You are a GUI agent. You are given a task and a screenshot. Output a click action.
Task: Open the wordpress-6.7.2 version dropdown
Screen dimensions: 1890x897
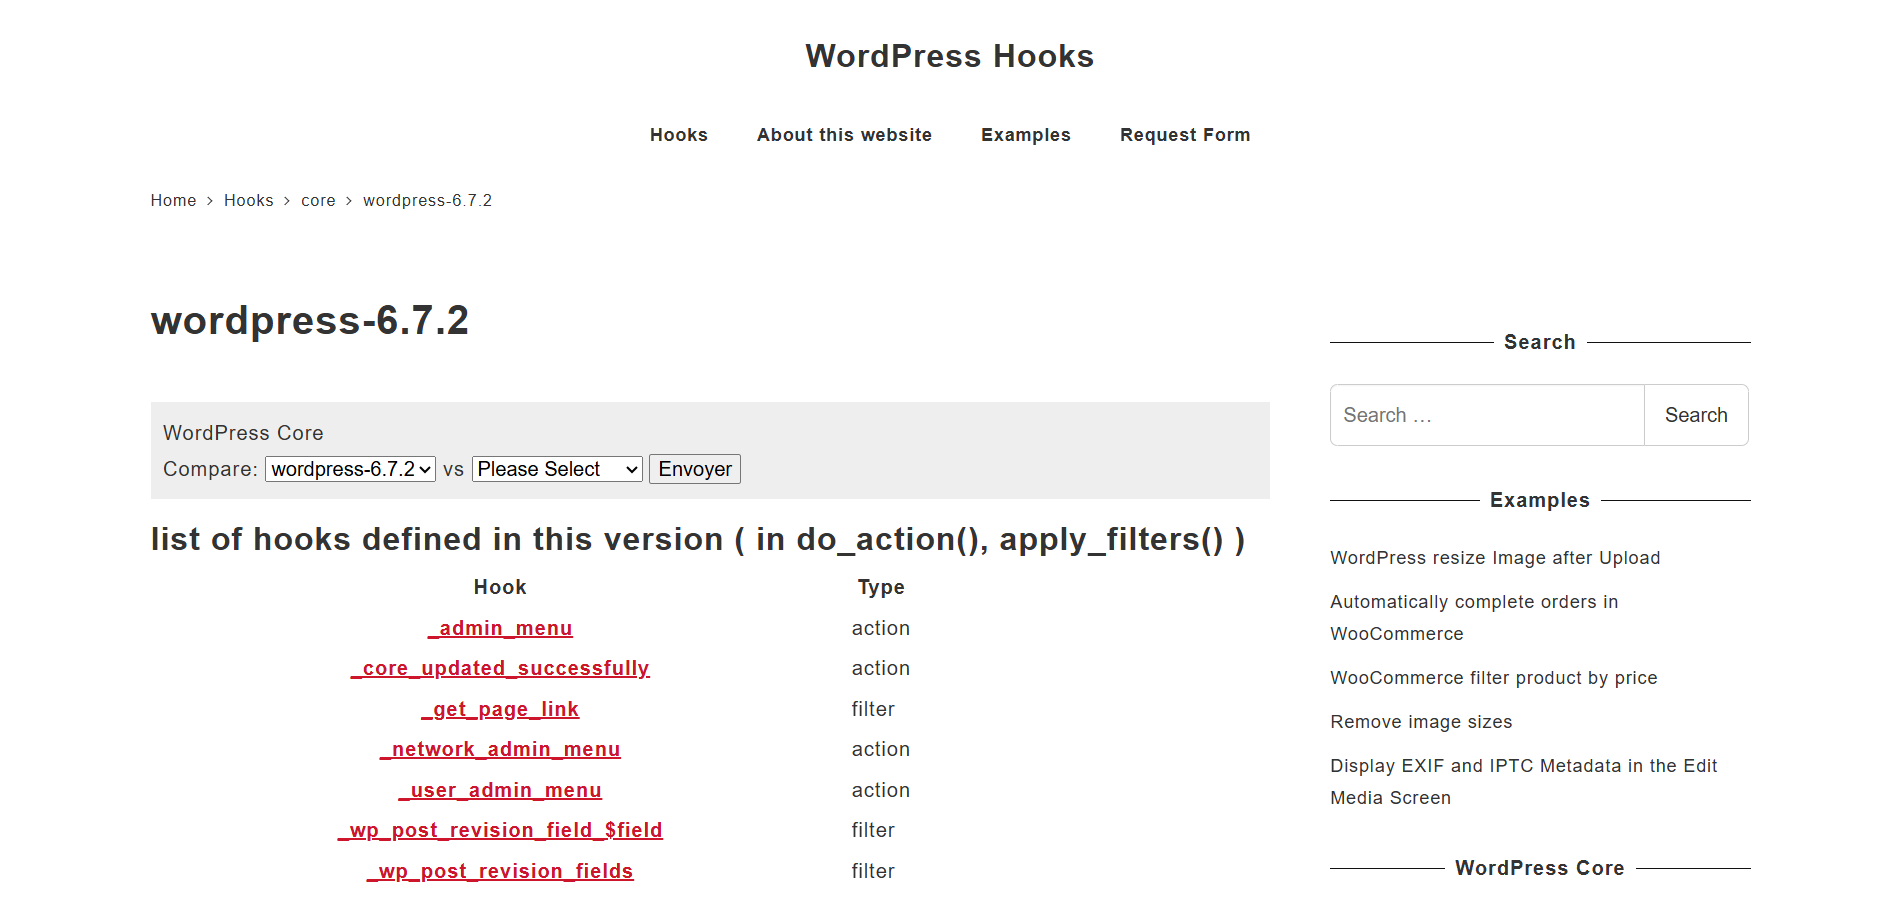tap(350, 469)
